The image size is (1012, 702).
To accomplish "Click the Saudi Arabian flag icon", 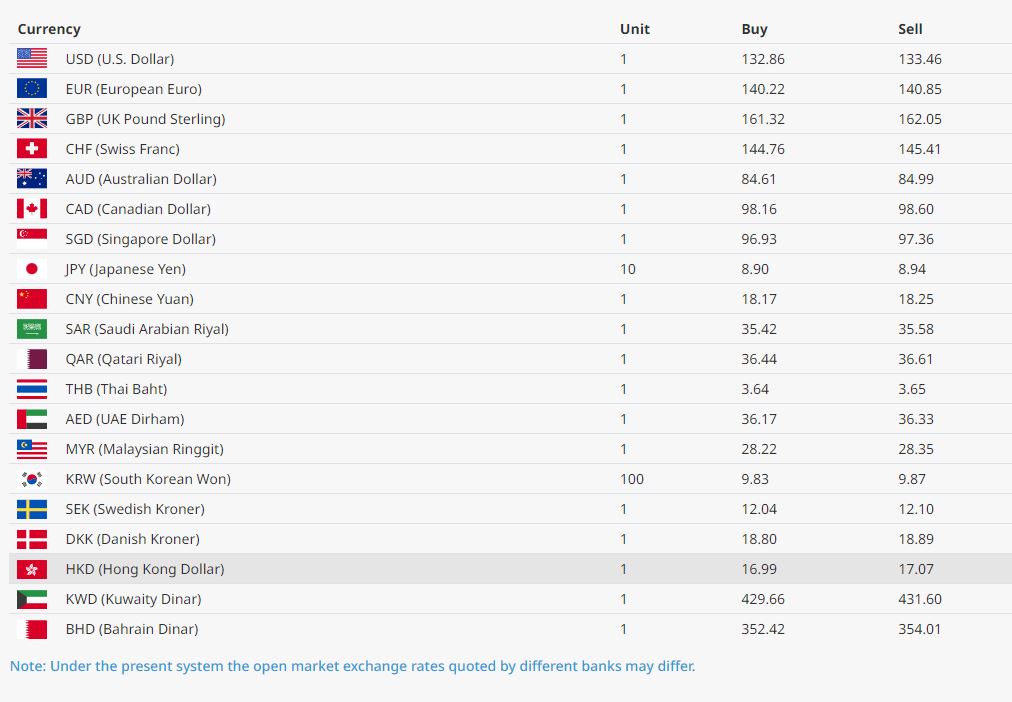I will 32,329.
